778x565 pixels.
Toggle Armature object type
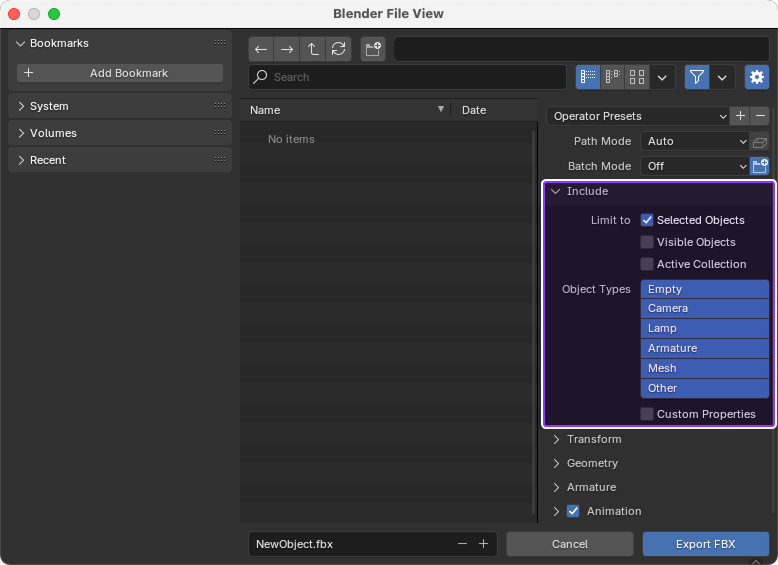[705, 348]
